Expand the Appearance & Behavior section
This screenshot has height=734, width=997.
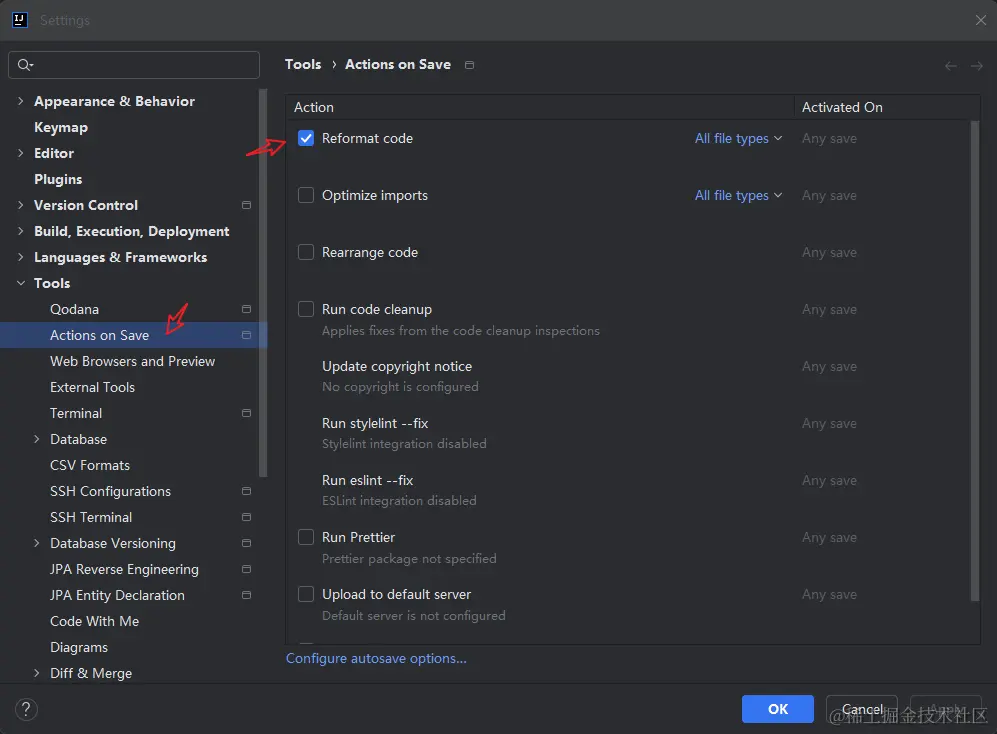click(21, 101)
